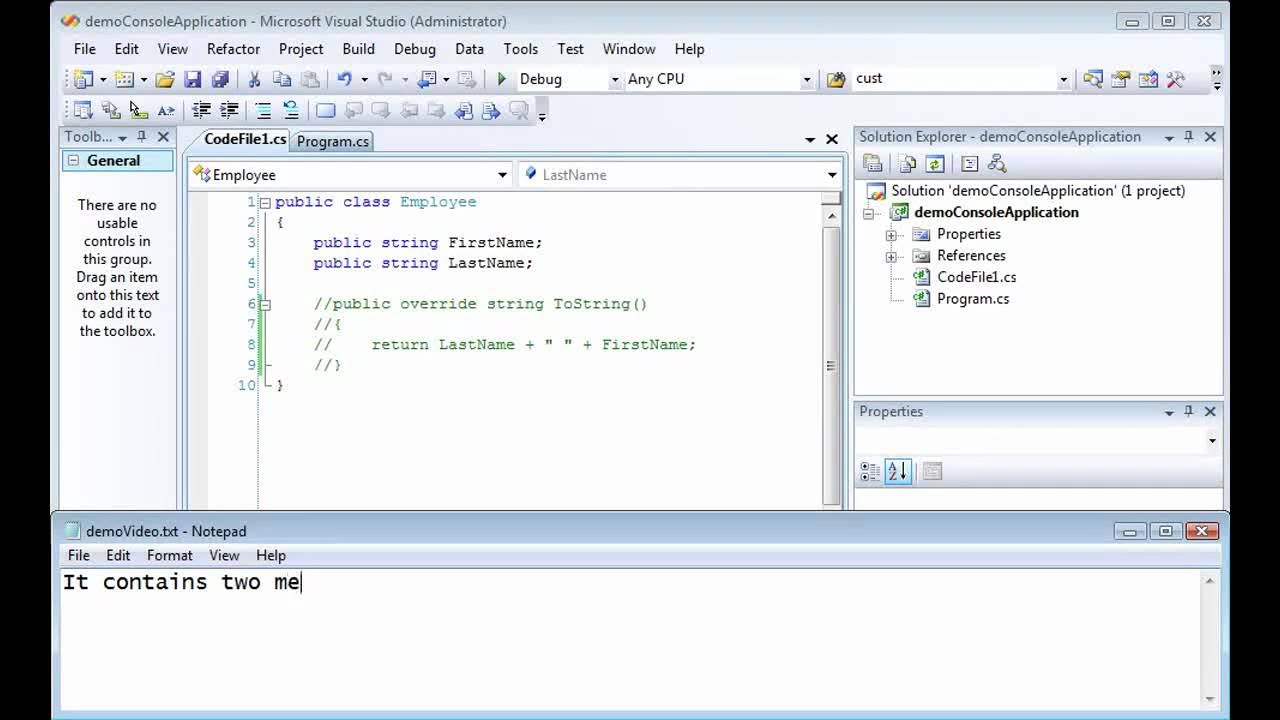Comment out the selected lines icon

pos(263,111)
